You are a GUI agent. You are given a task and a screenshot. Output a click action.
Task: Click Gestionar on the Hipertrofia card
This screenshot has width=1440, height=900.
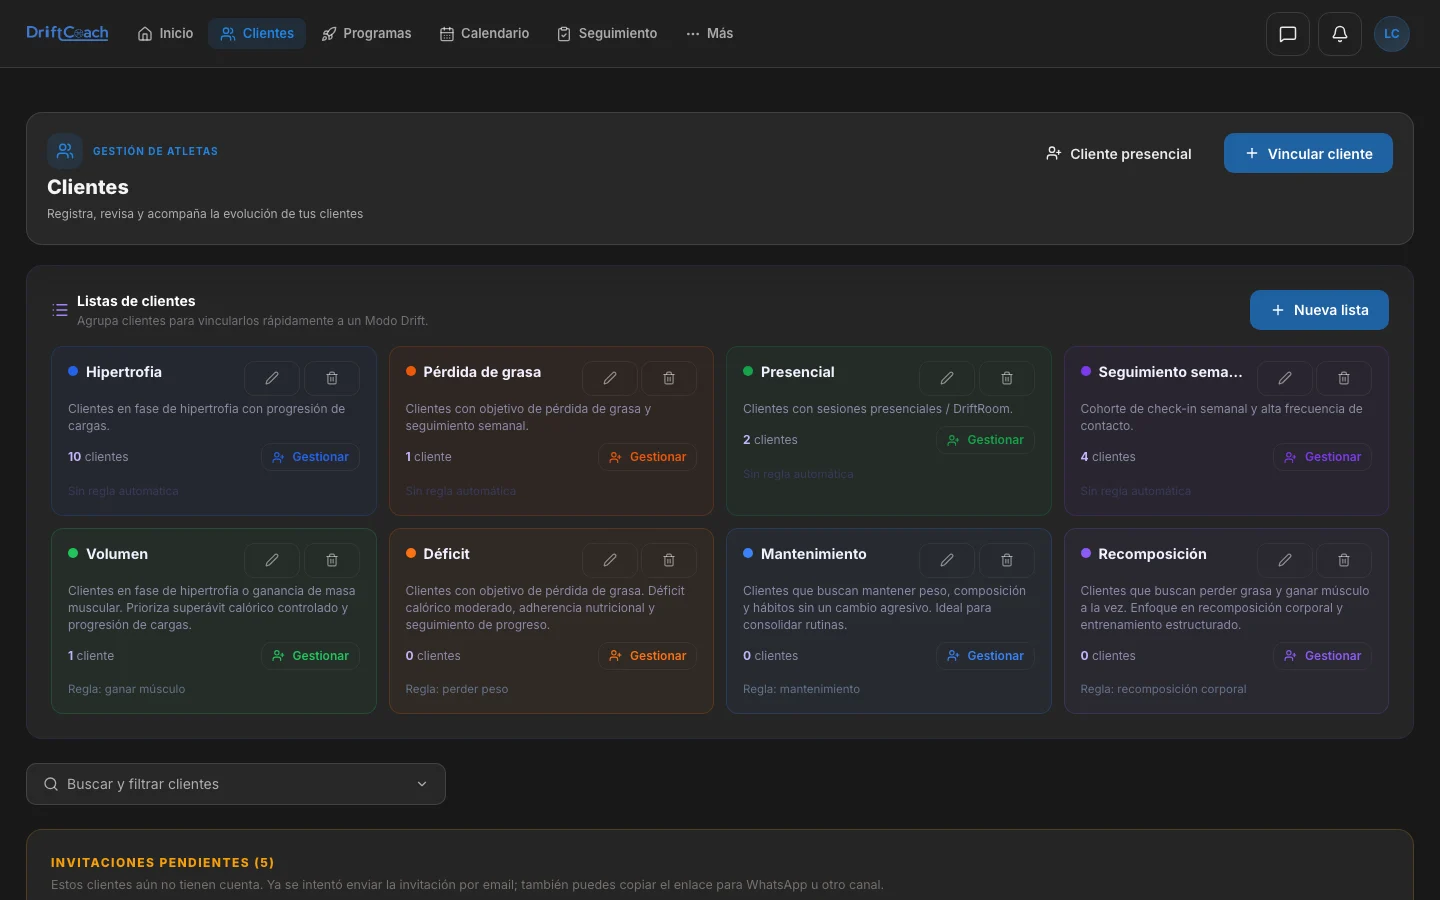tap(310, 457)
